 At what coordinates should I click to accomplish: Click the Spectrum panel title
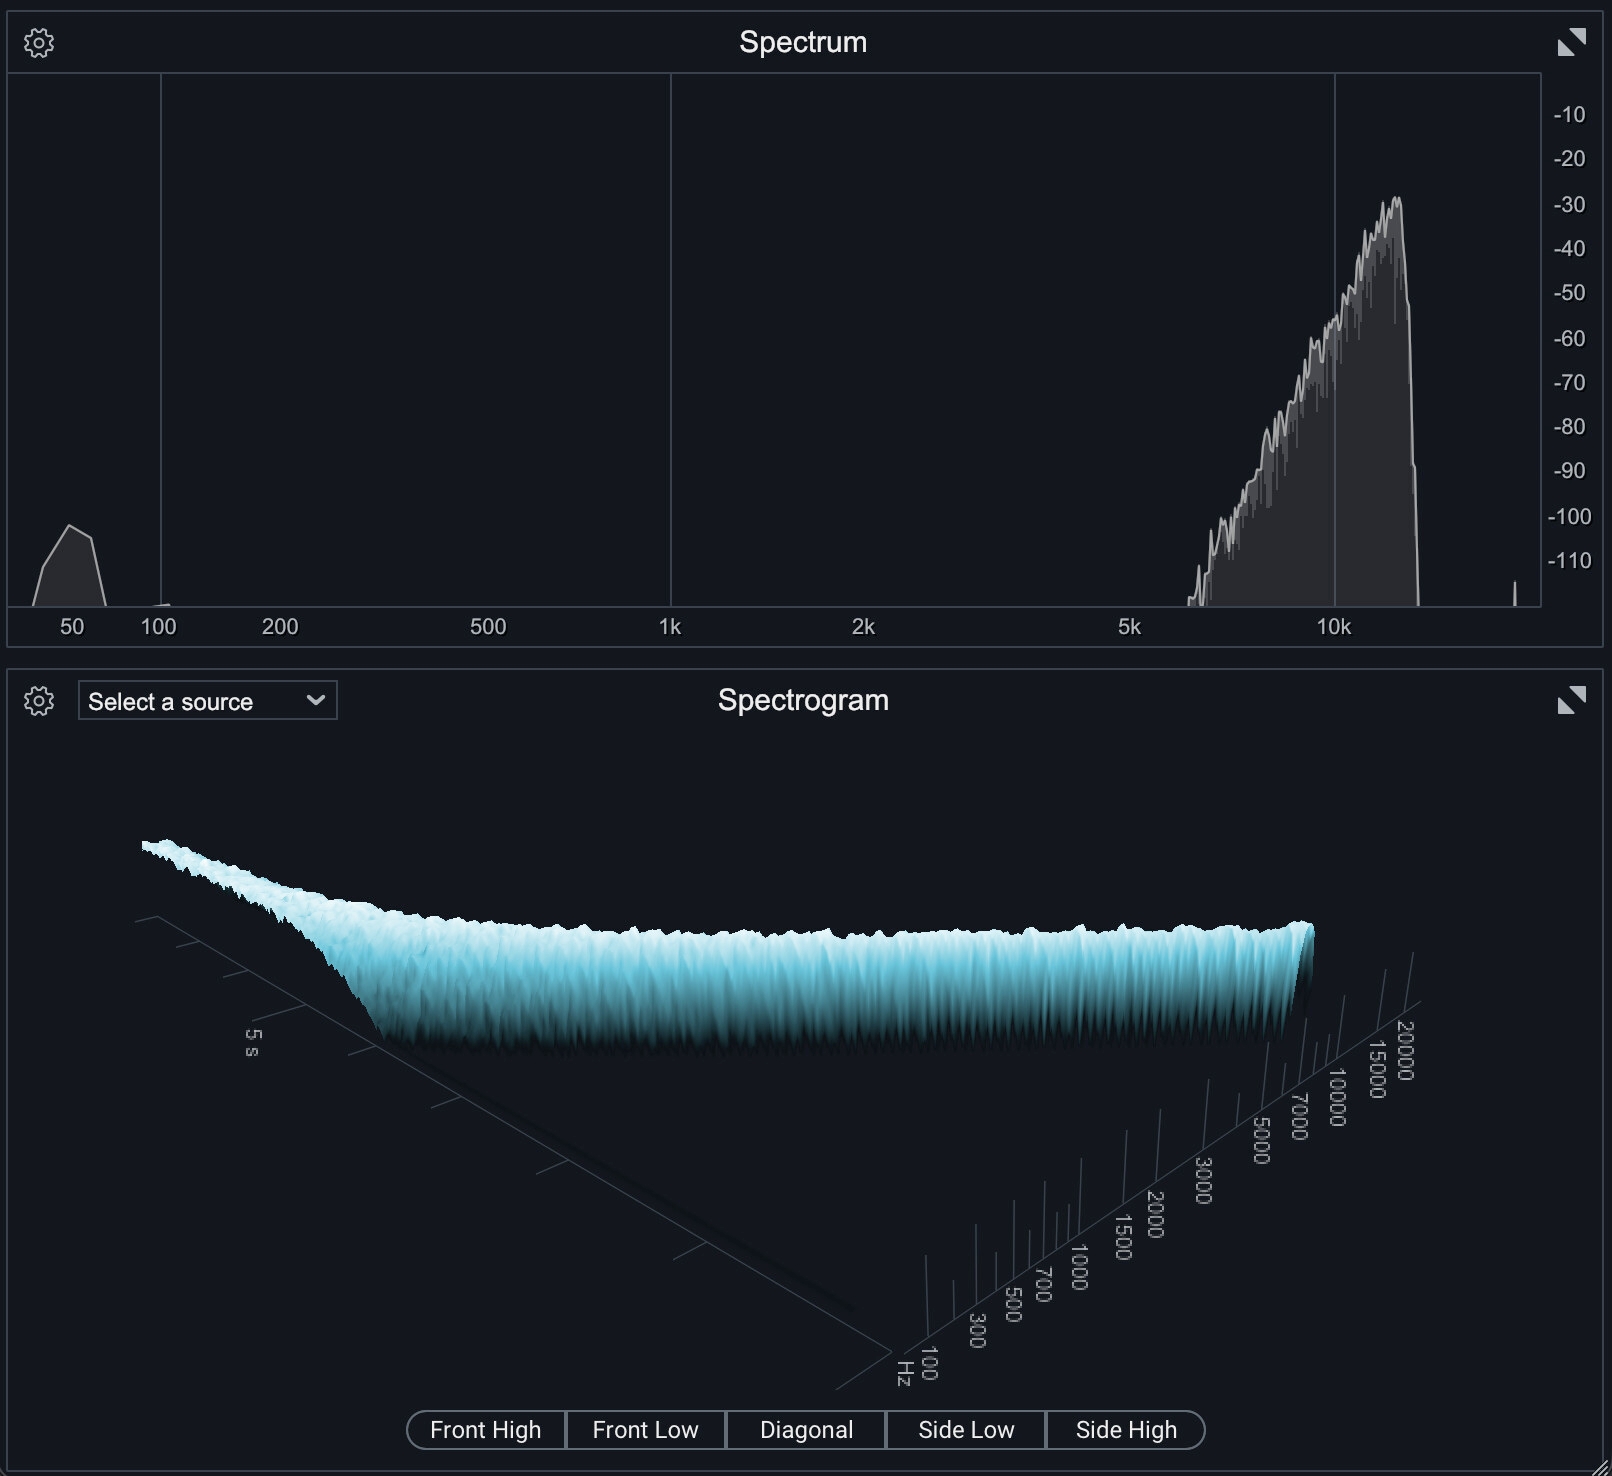[803, 42]
